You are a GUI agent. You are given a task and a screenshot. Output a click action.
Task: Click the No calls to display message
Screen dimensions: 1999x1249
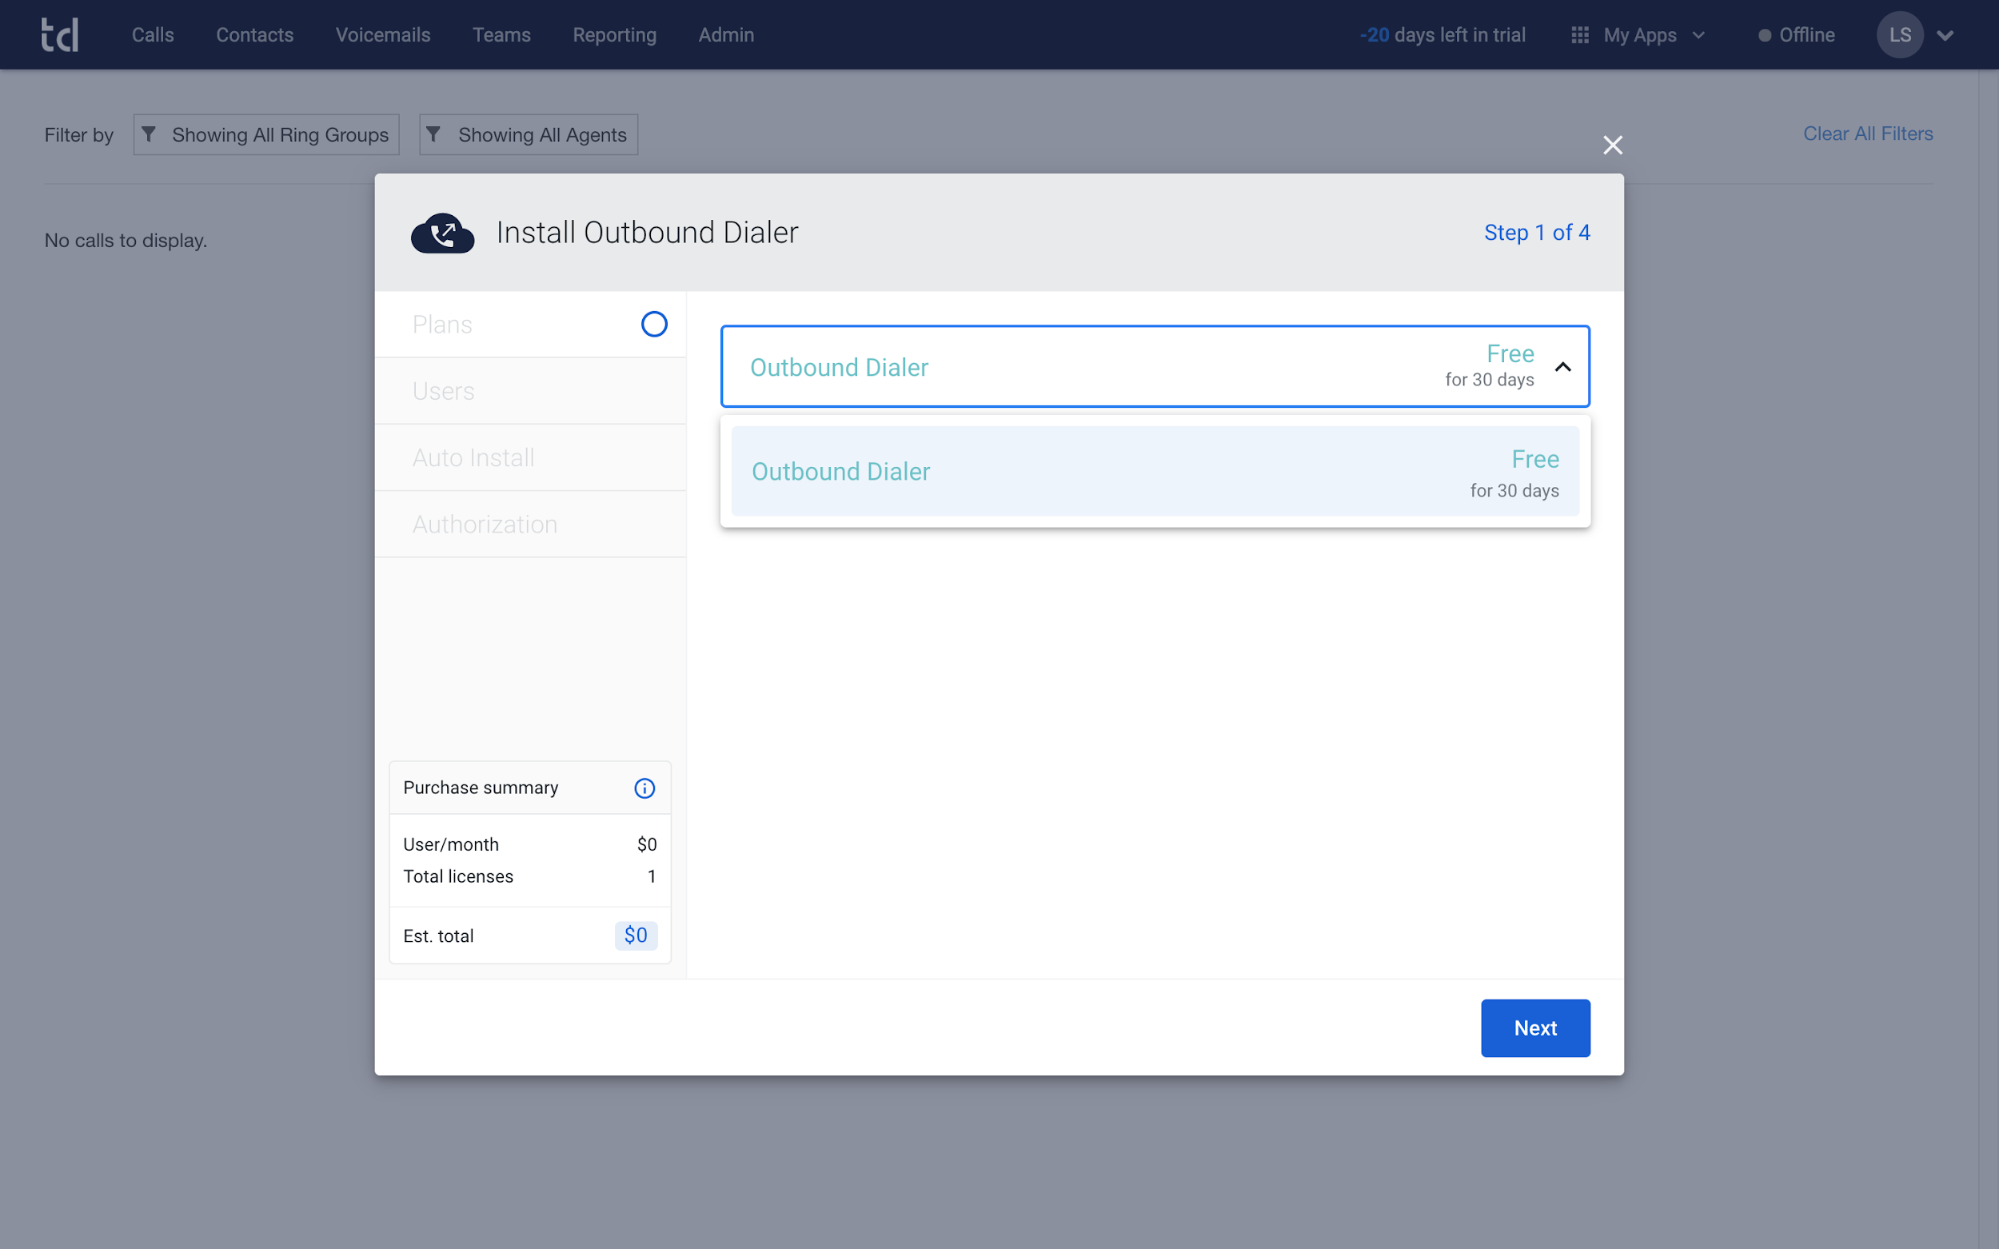(x=126, y=240)
